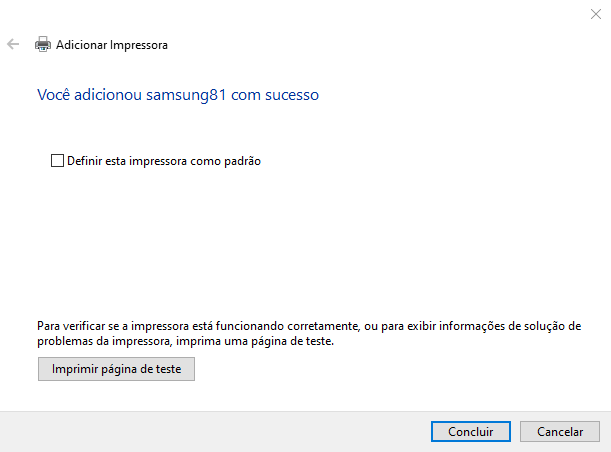Click the "Definir esta impressora como padrão" label
Viewport: 611px width, 452px height.
click(164, 160)
